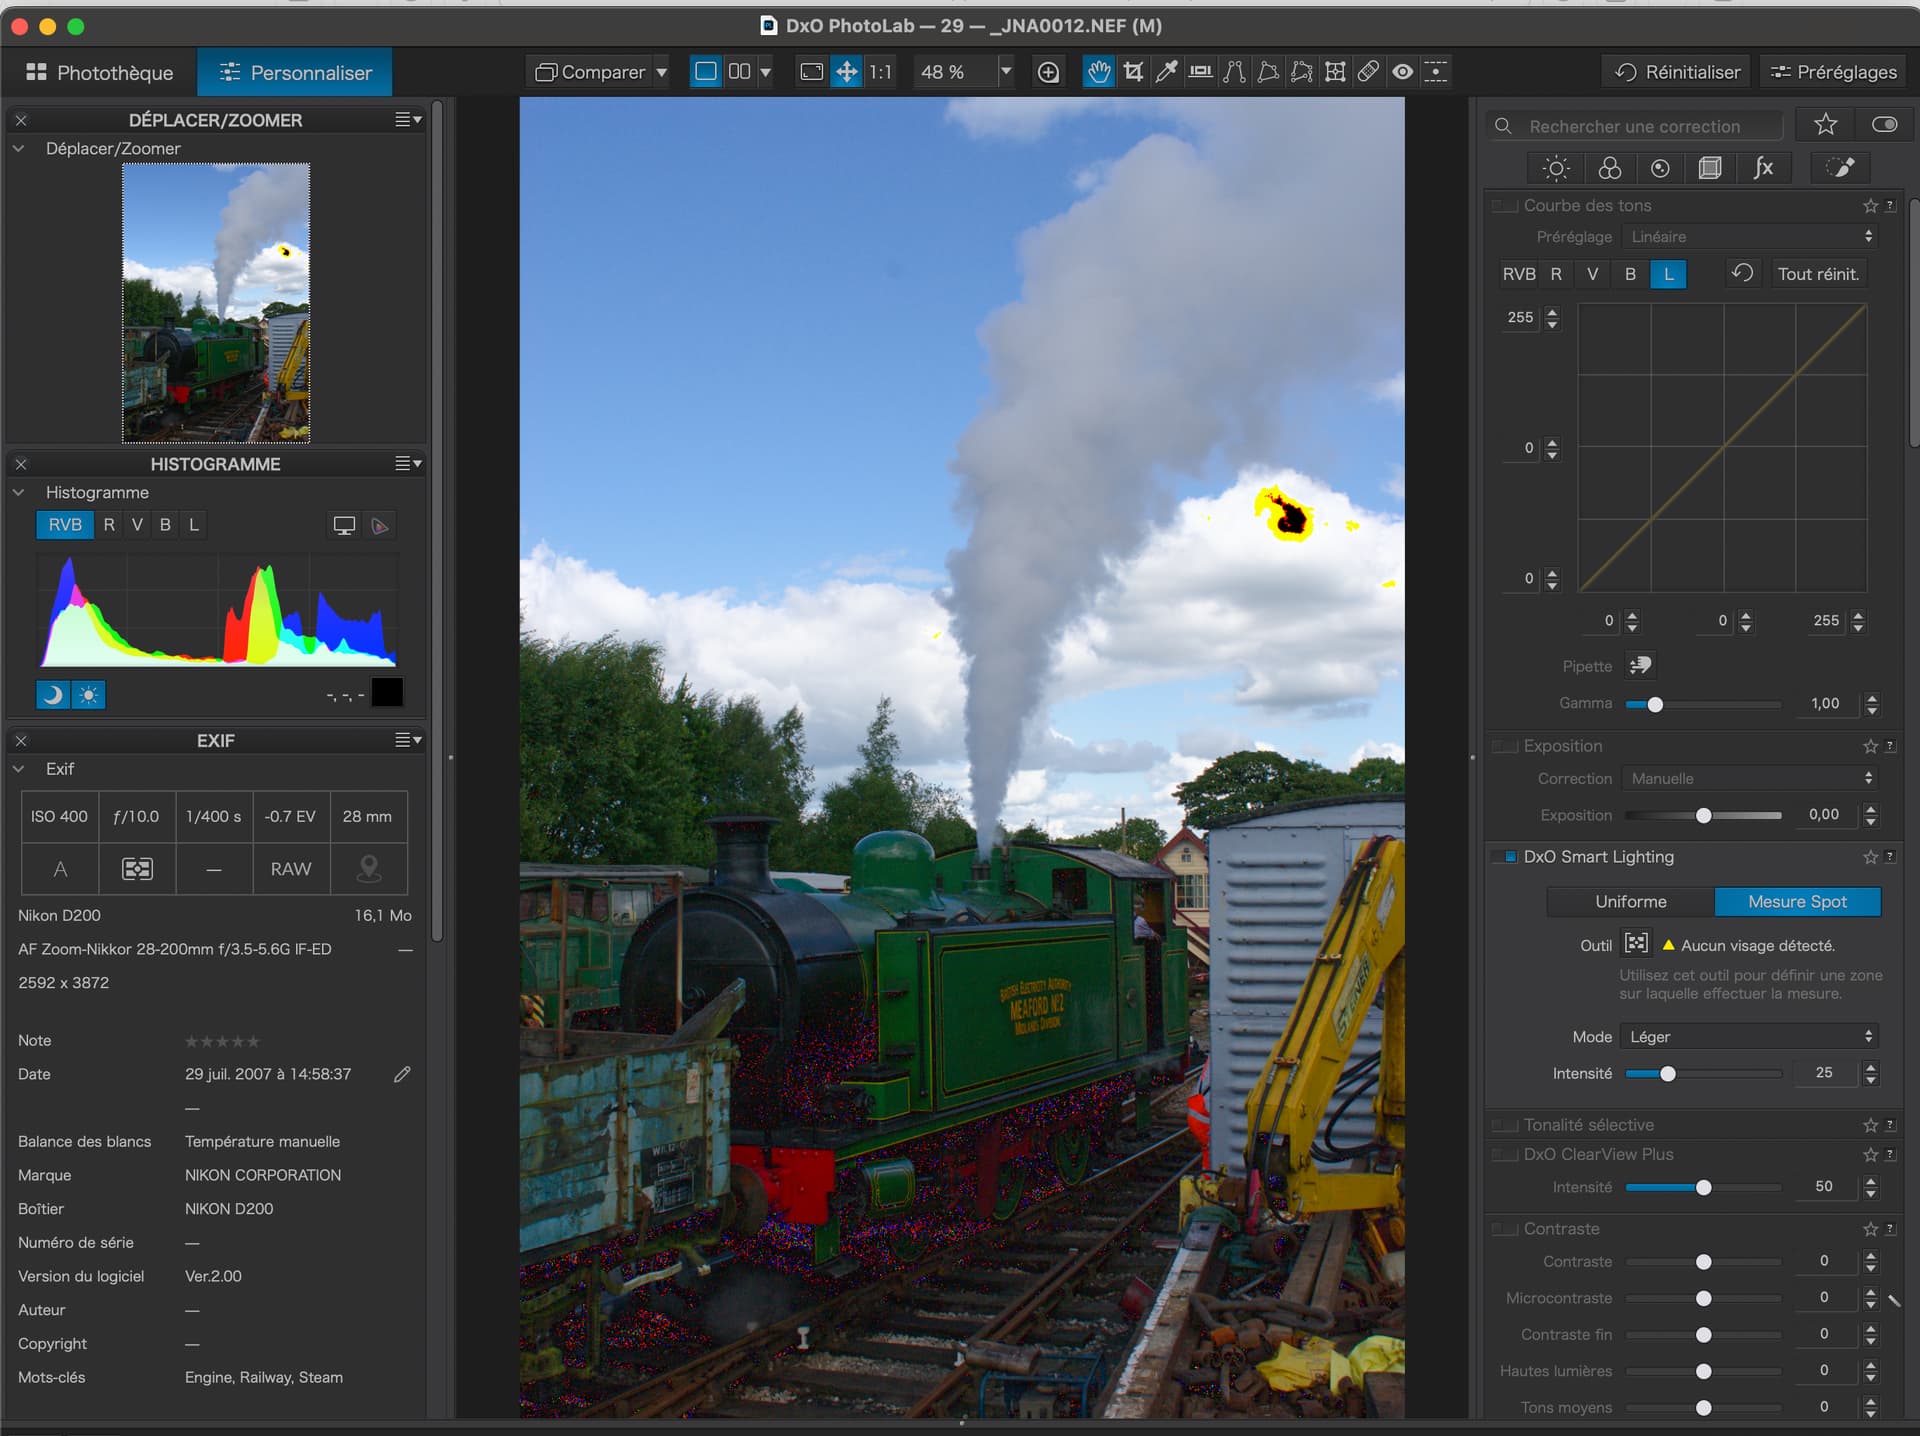The image size is (1920, 1436).
Task: Pick the white balance eyedropper tool
Action: point(1166,72)
